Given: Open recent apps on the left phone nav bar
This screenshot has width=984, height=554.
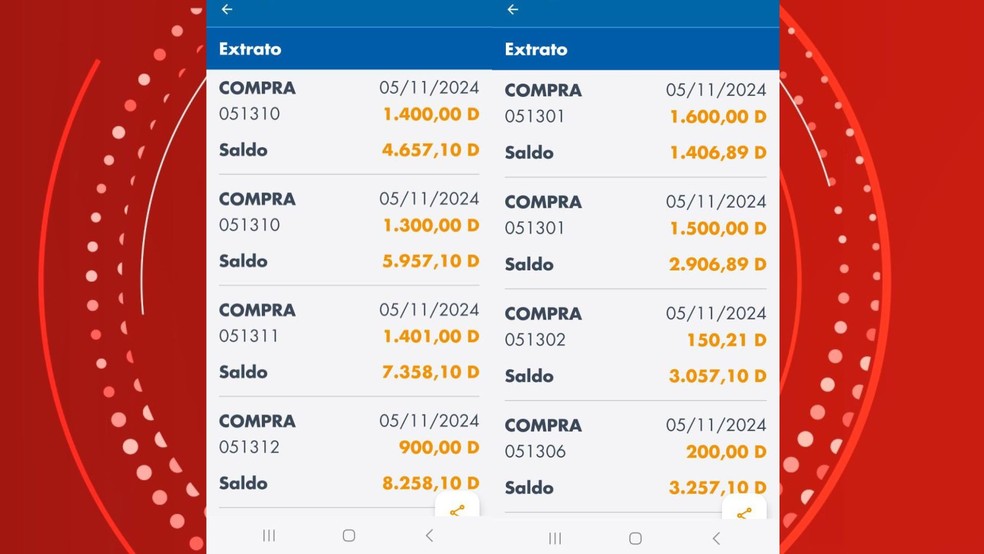Looking at the screenshot, I should coord(269,535).
